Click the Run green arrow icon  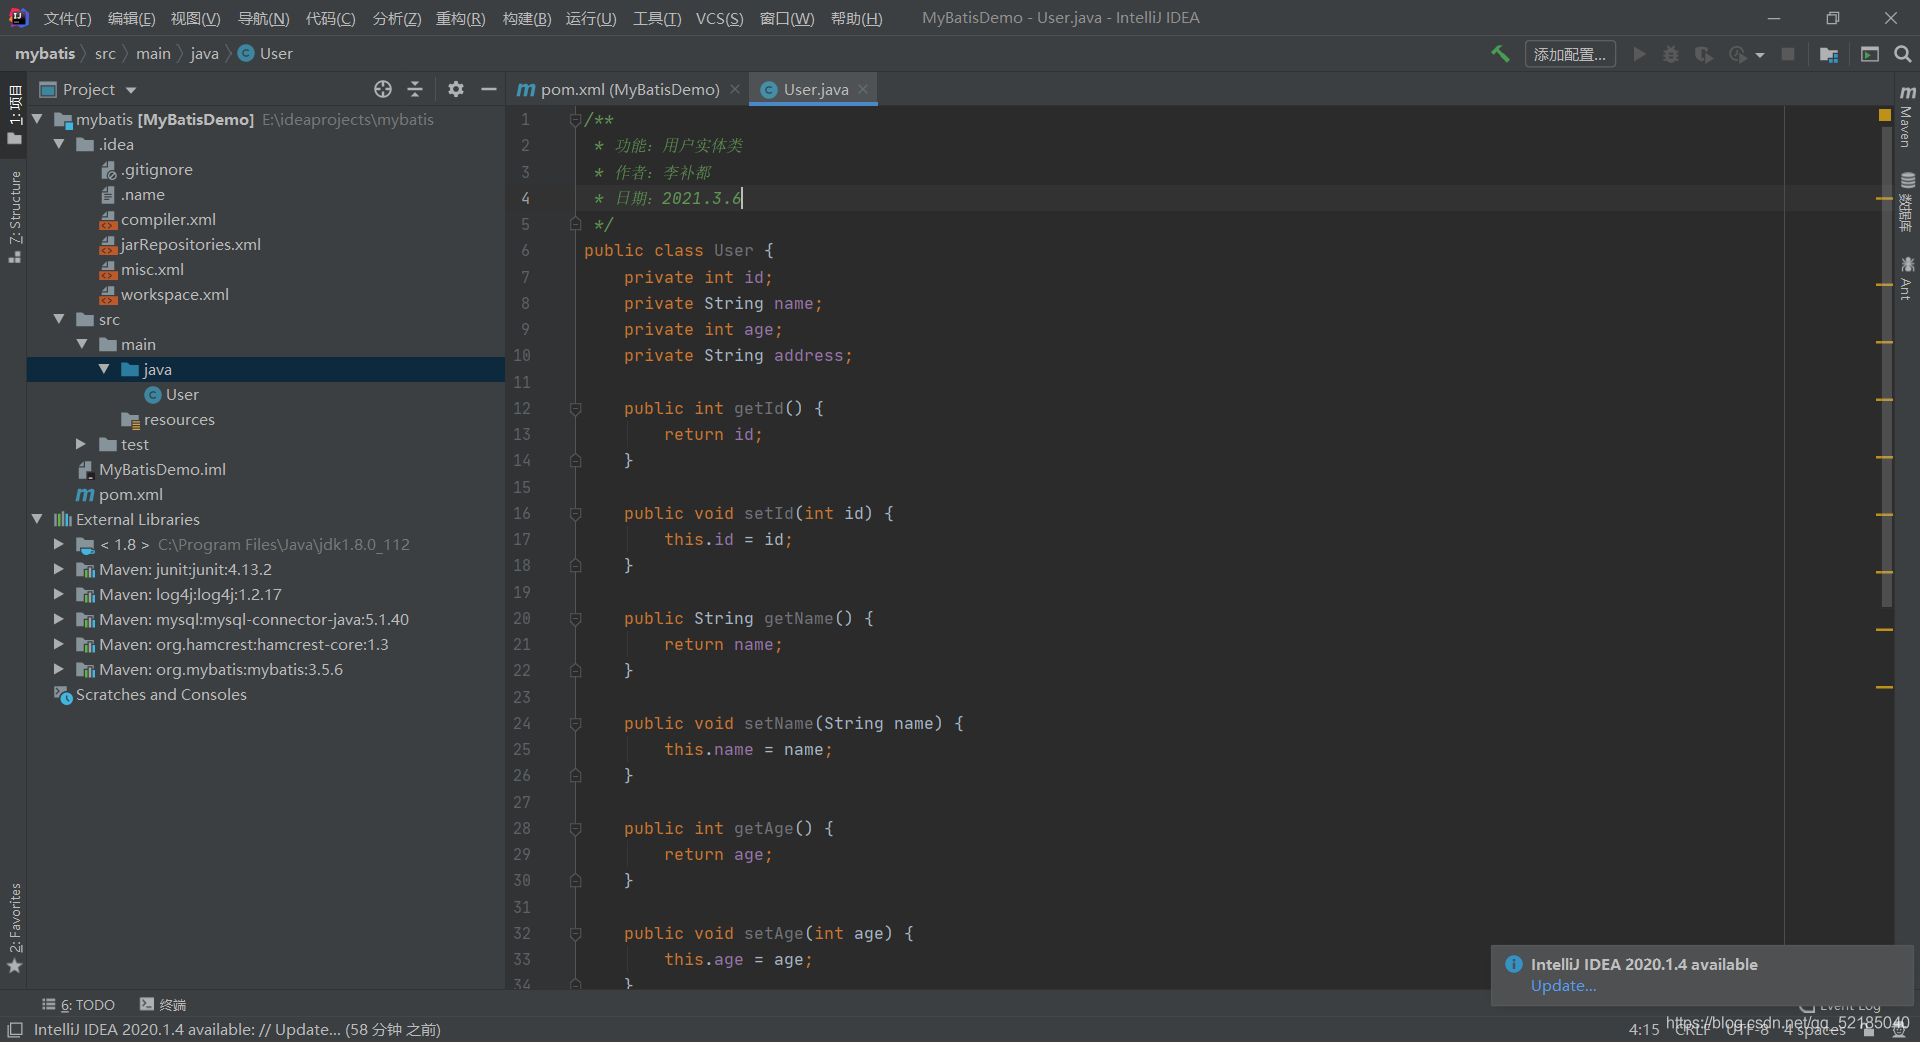pos(1639,54)
